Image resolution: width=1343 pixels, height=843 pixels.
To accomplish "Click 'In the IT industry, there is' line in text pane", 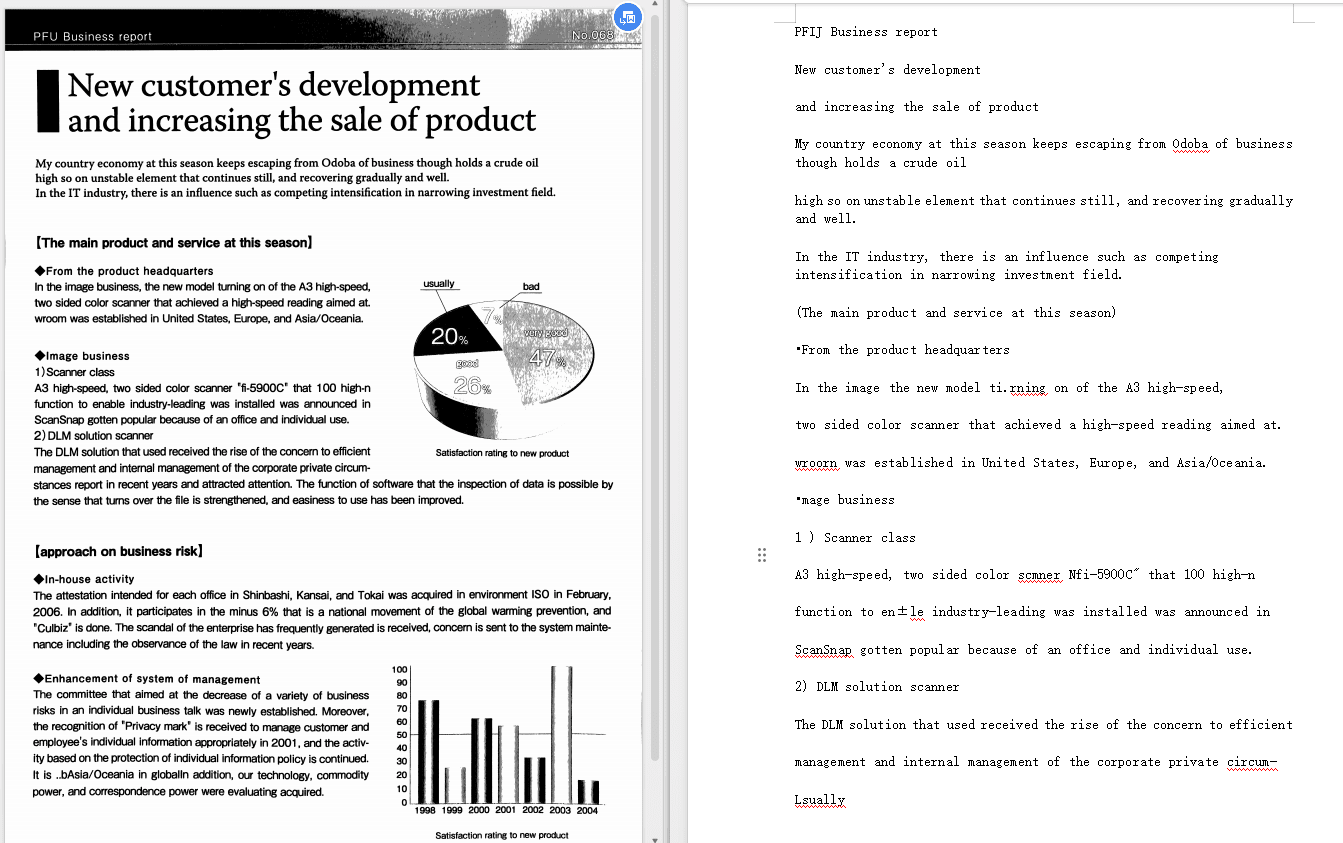I will [1007, 257].
